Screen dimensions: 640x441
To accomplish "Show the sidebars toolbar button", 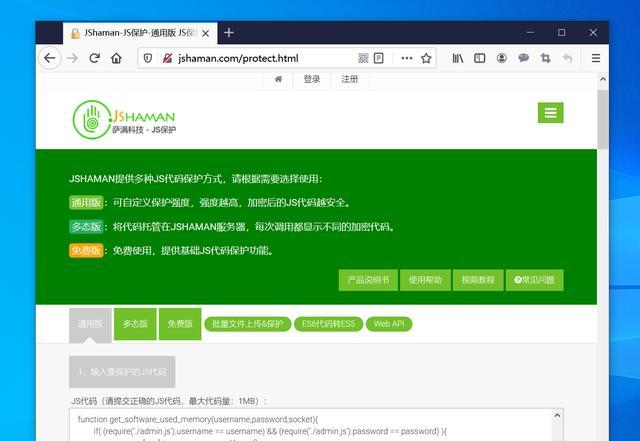I will tap(480, 58).
